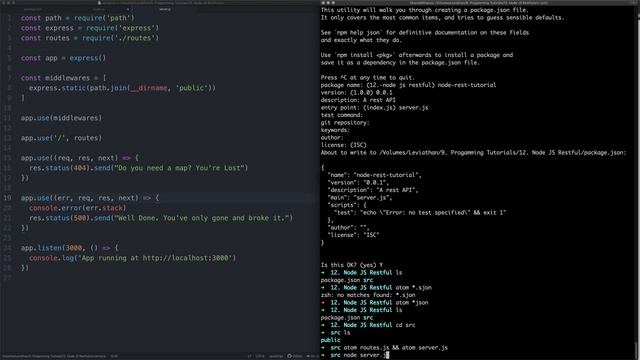Click line number 1 in the gutter
The width and height of the screenshot is (640, 360).
tap(9, 18)
